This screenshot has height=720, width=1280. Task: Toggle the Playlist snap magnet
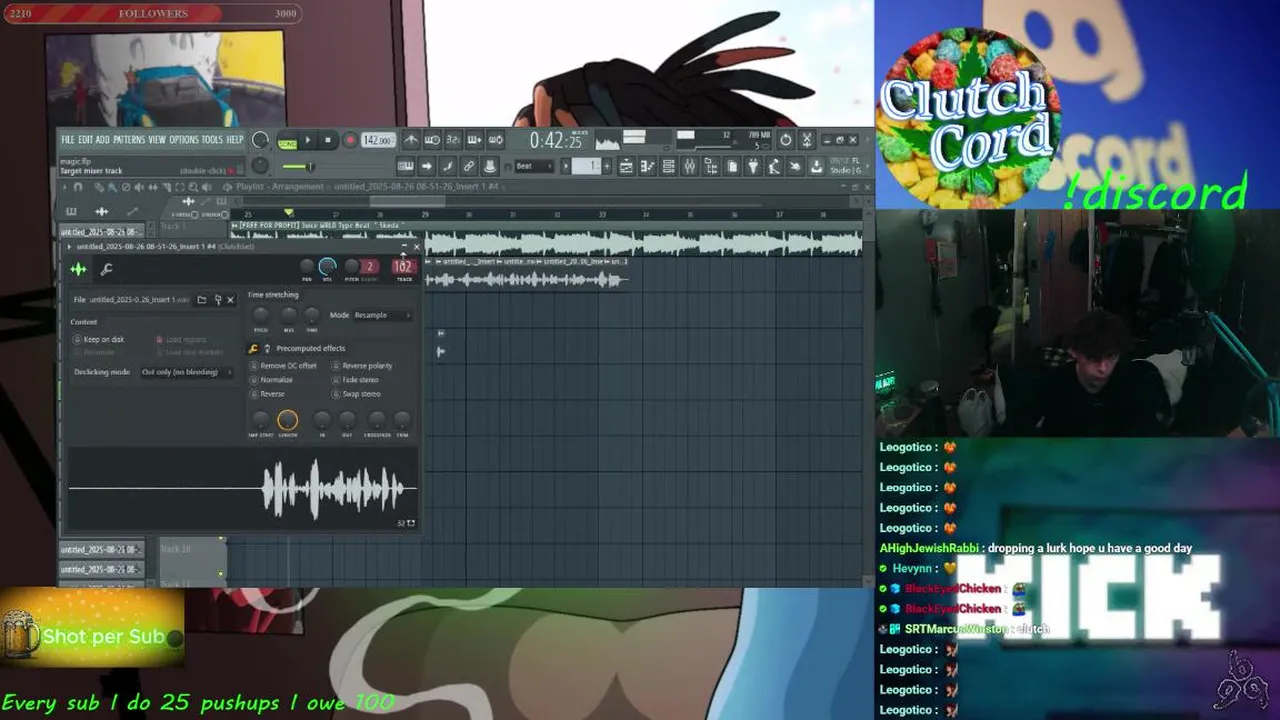79,187
